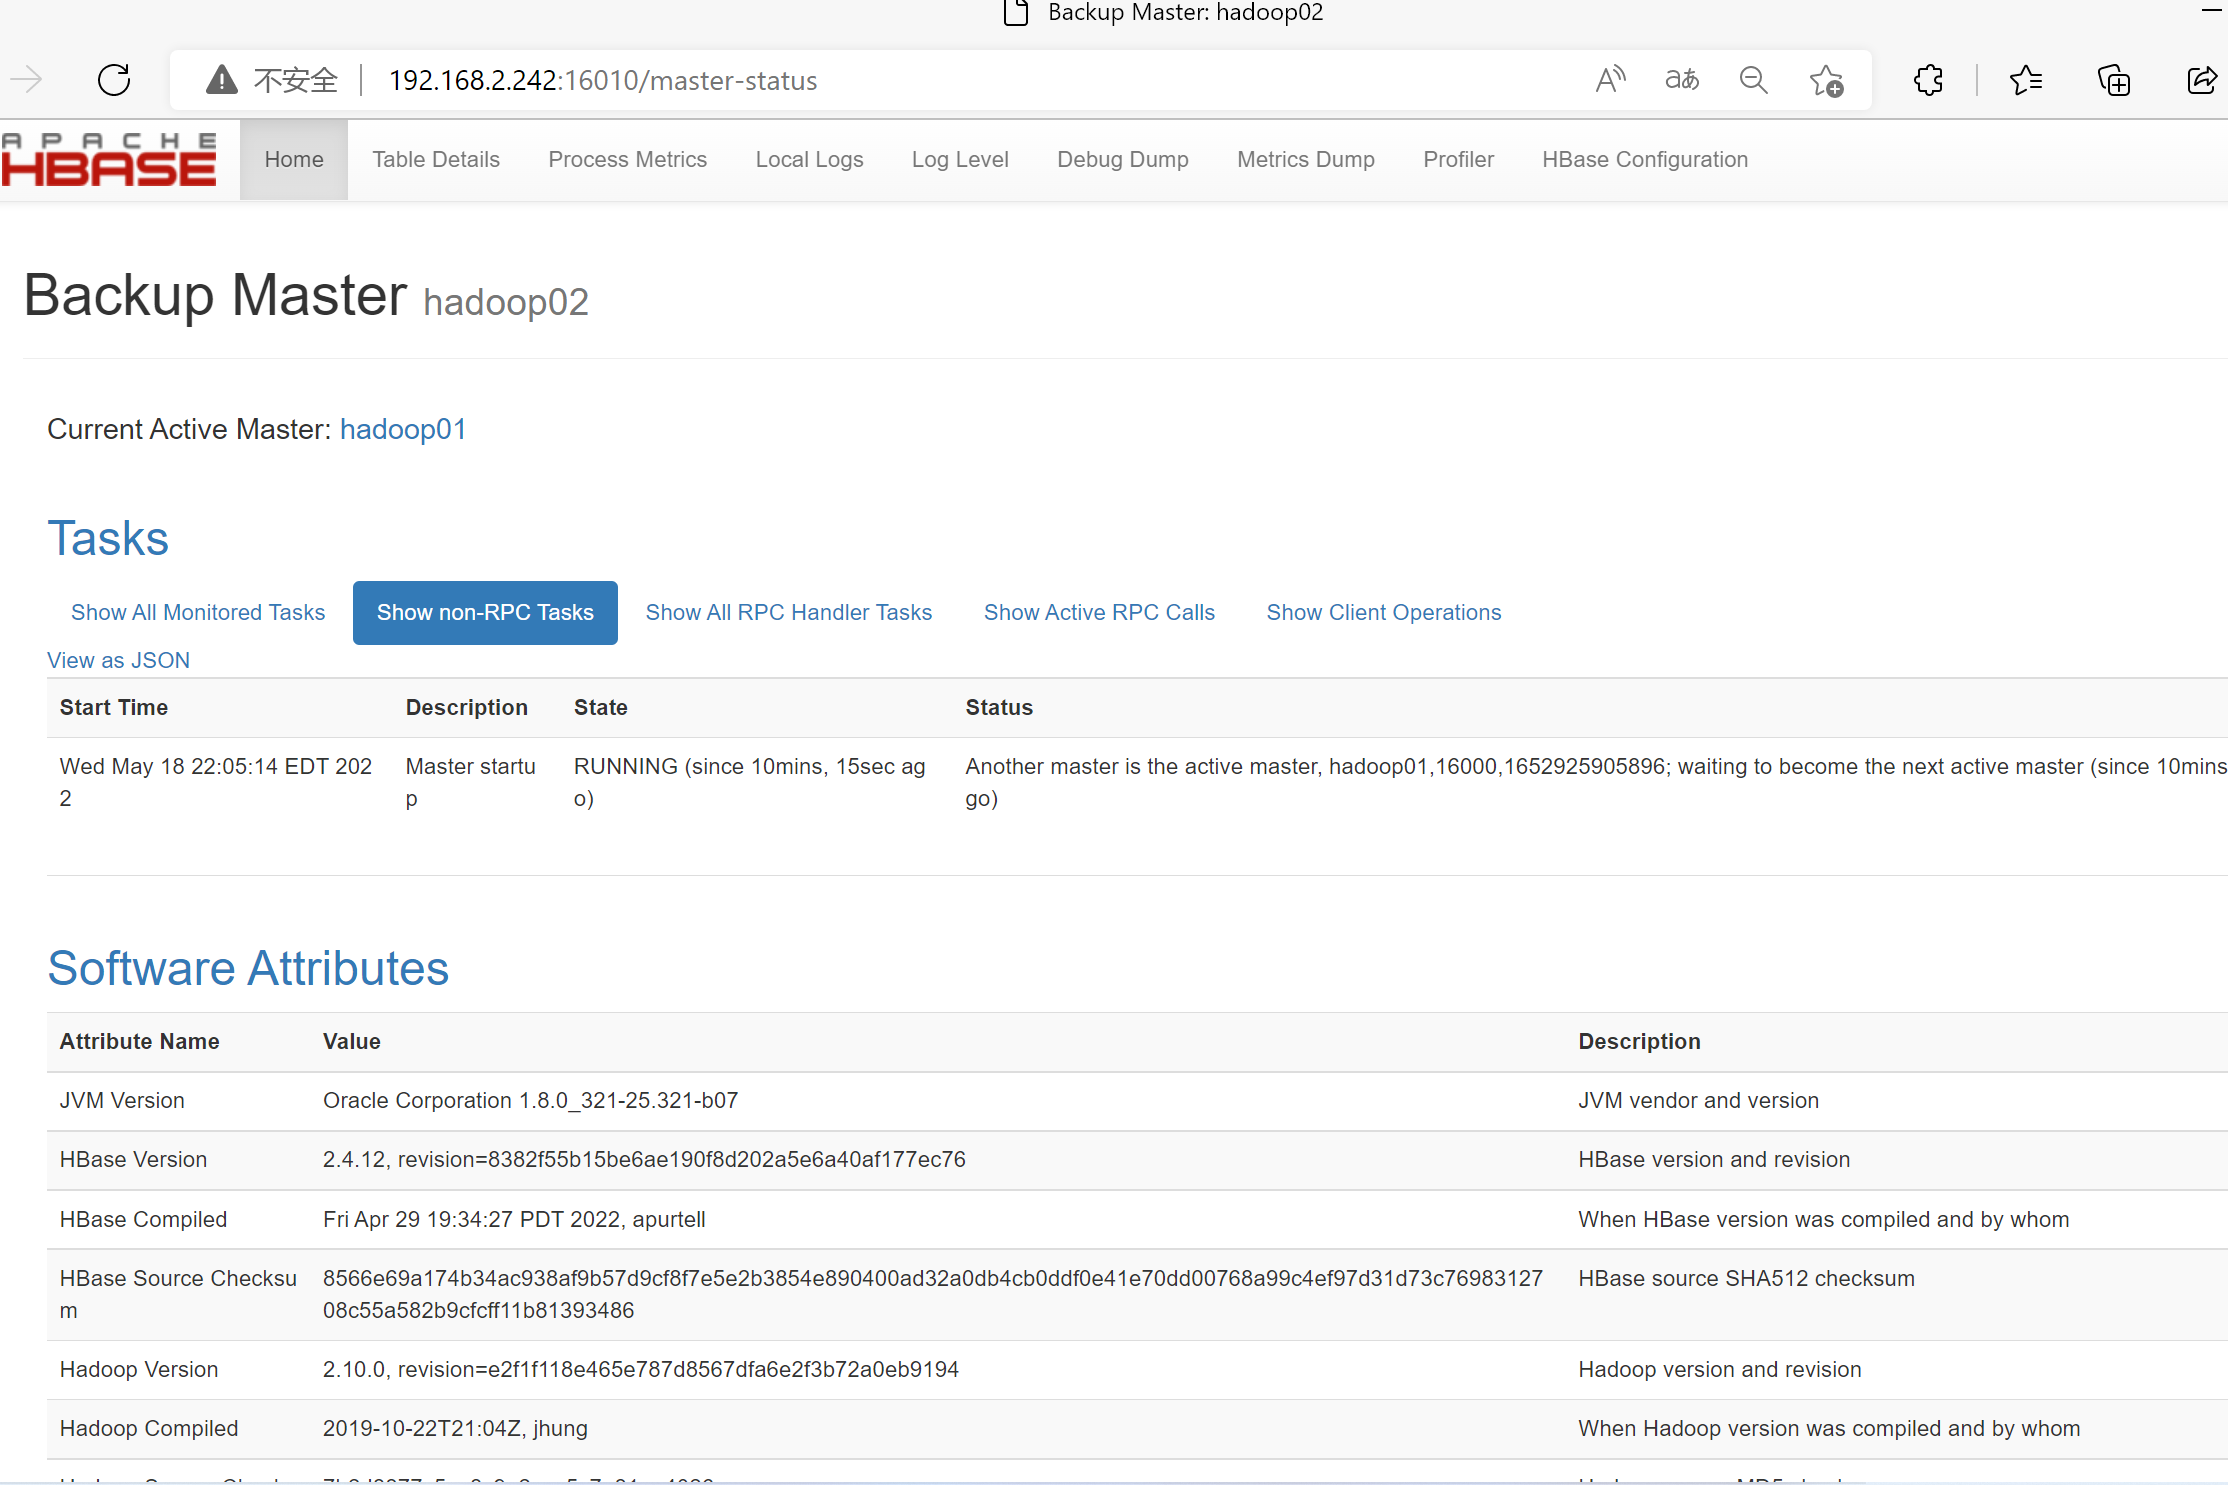2228x1485 pixels.
Task: Select the Backup Master: hadoop02 browser tab
Action: [x=1185, y=13]
